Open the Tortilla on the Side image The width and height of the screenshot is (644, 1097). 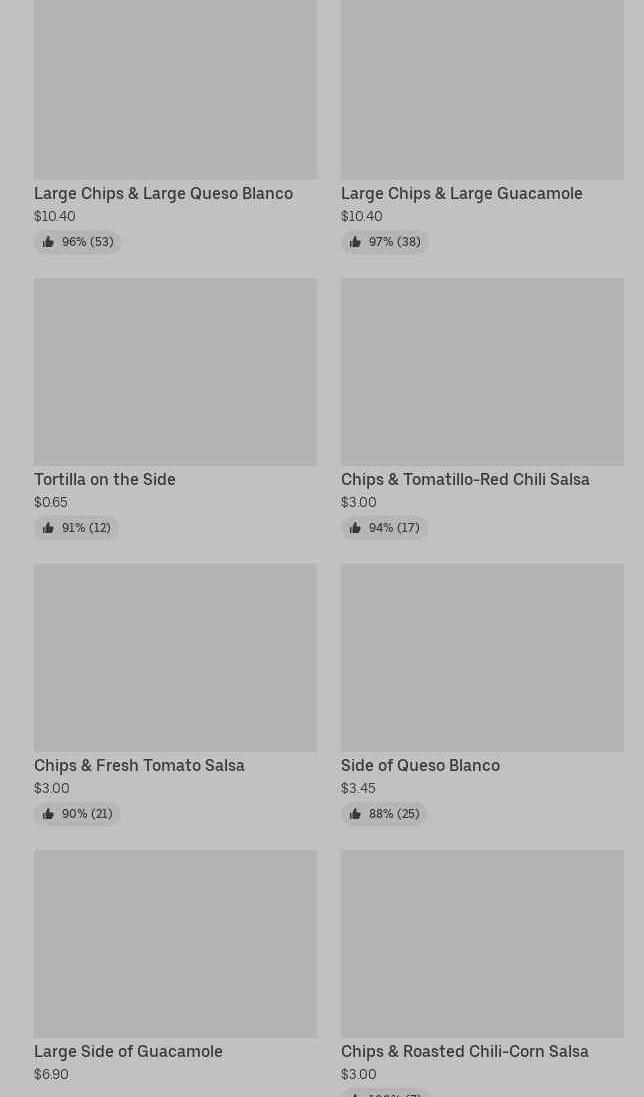(175, 372)
